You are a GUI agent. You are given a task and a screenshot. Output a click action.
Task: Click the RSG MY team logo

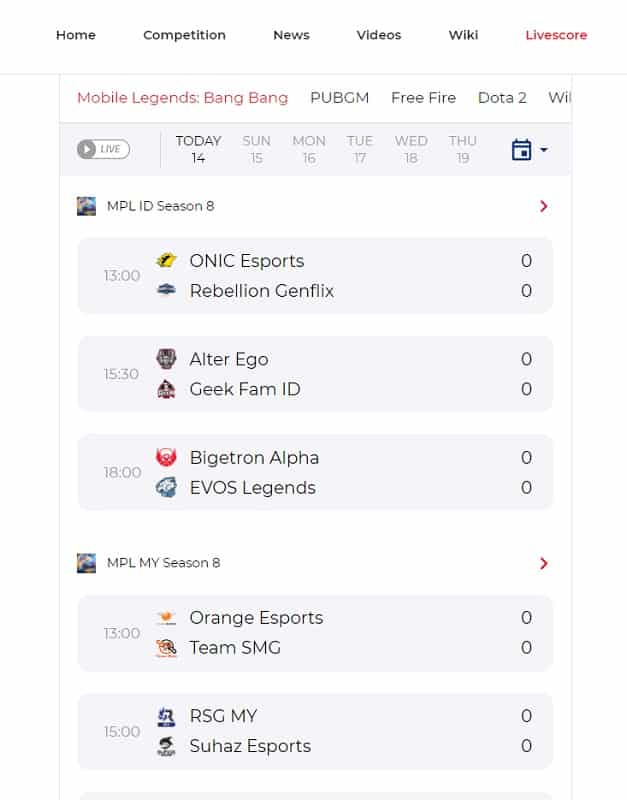[166, 716]
